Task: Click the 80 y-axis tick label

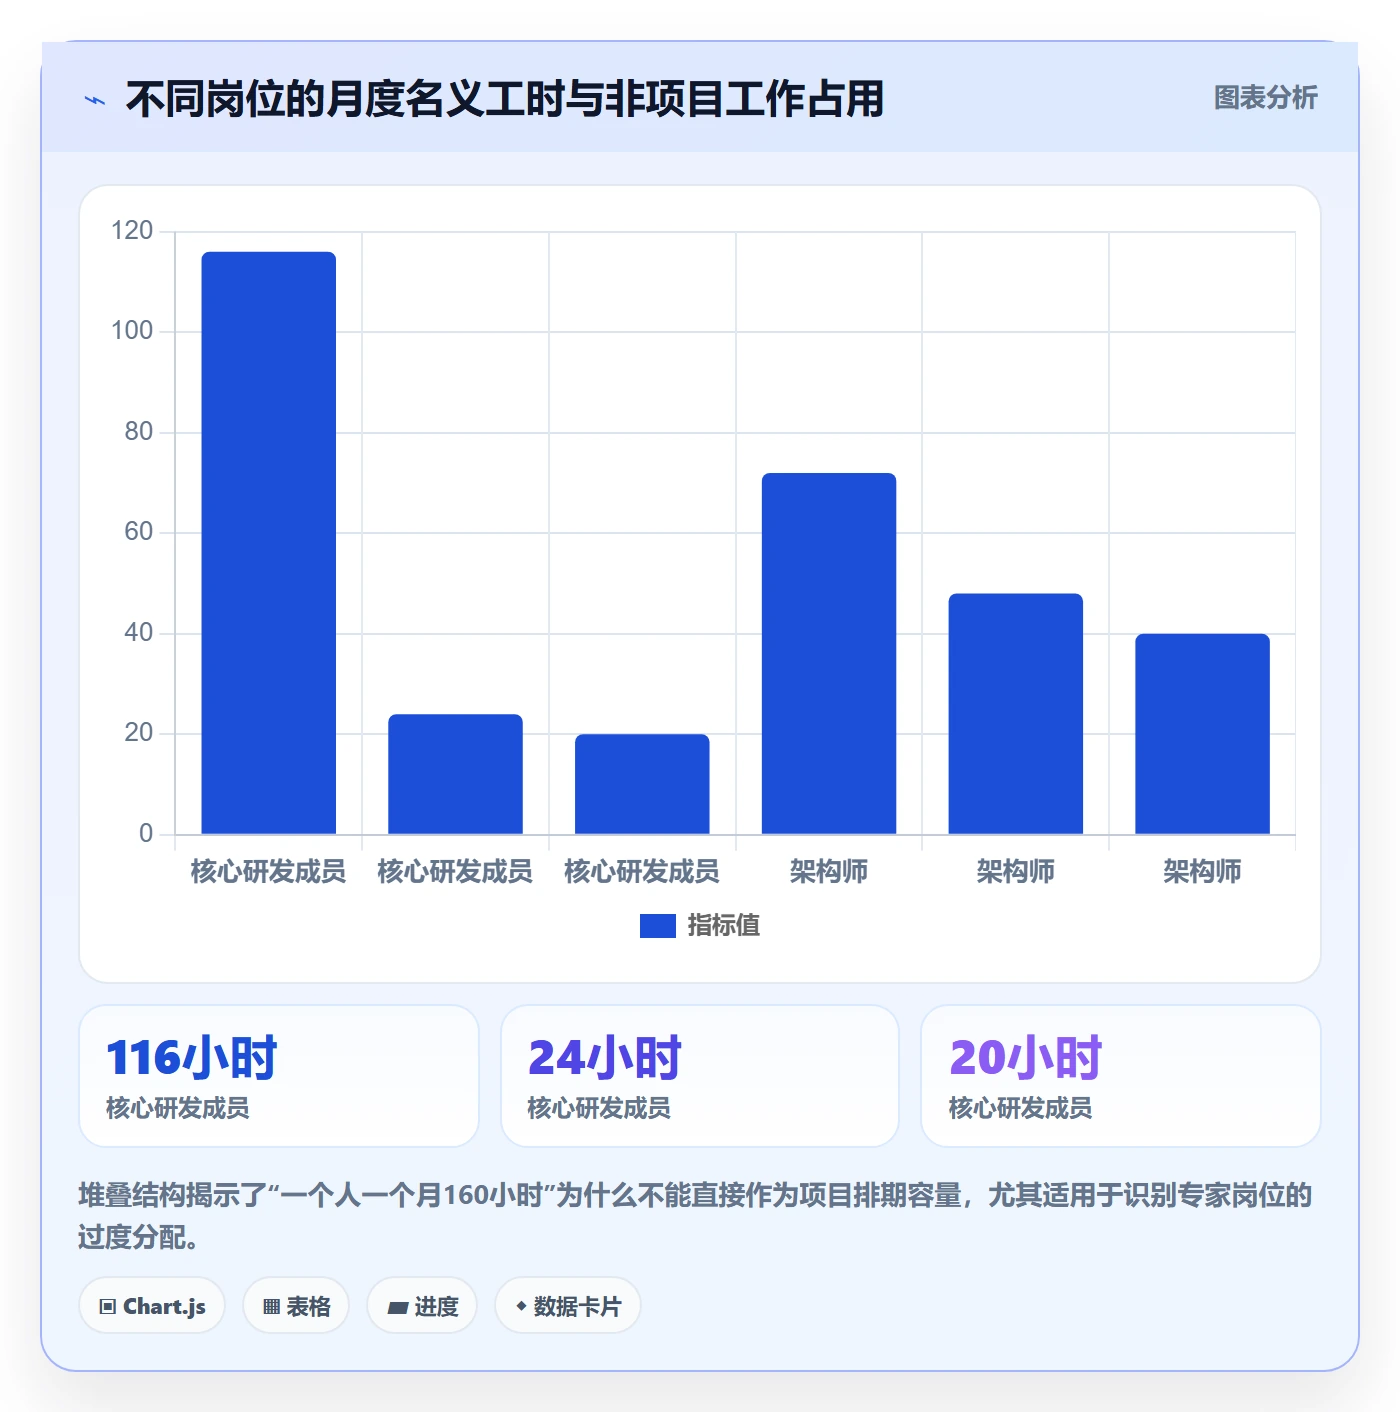Action: point(139,432)
